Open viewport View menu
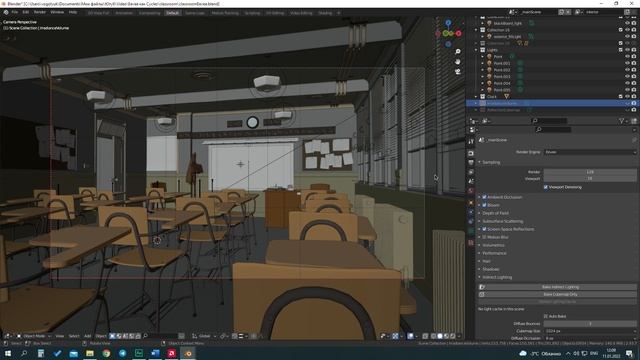Screen dimensions: 640x360 pyautogui.click(x=60, y=336)
